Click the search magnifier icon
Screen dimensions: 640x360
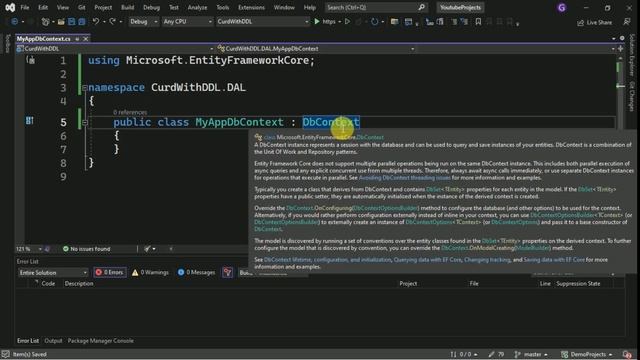click(421, 7)
